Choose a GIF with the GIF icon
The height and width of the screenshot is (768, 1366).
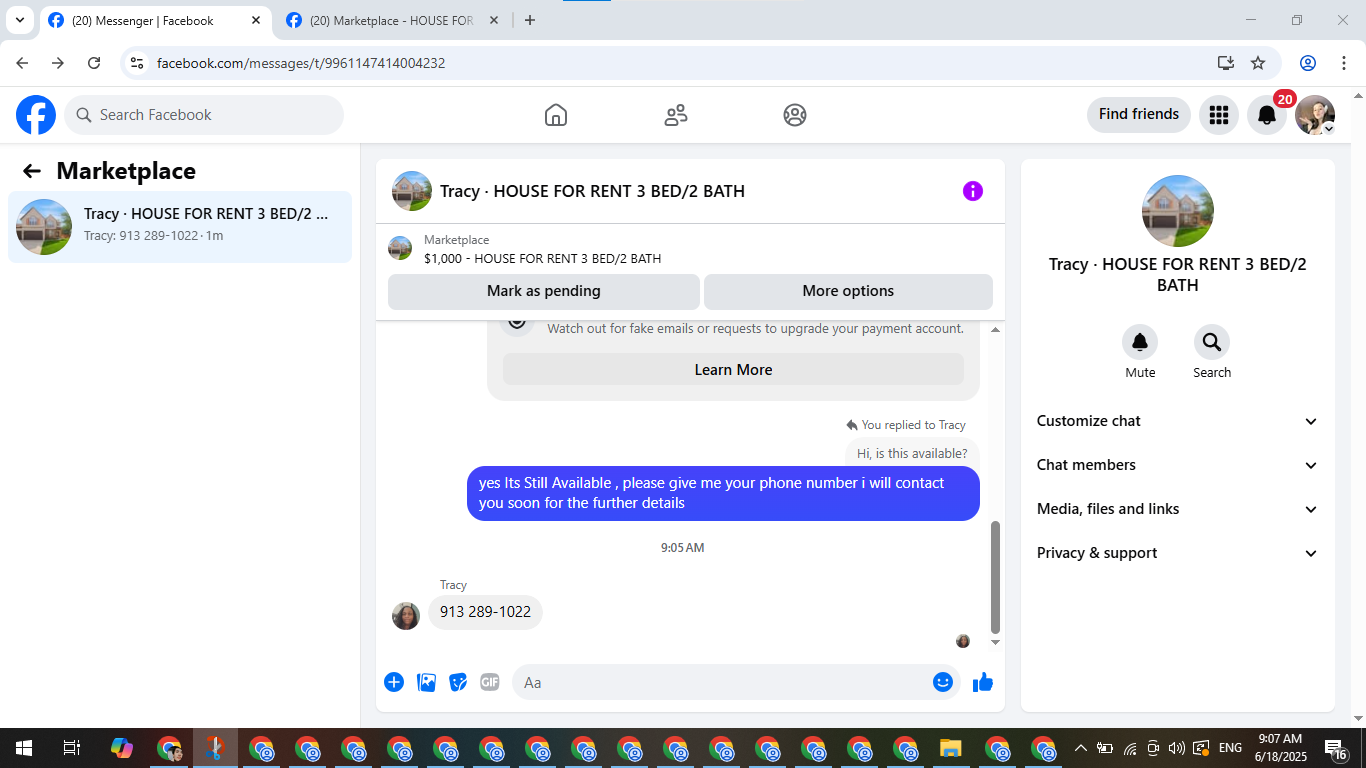pos(489,682)
